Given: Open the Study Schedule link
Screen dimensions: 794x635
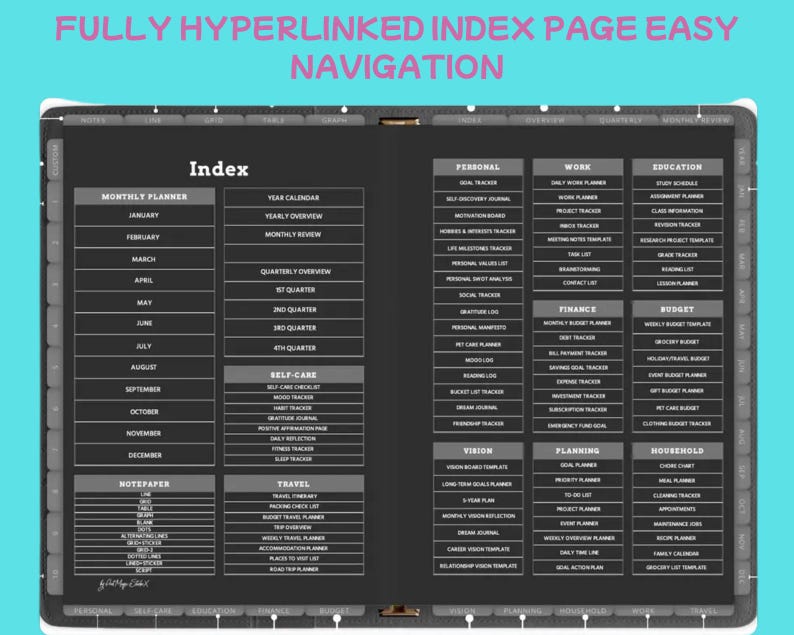Looking at the screenshot, I should click(677, 183).
